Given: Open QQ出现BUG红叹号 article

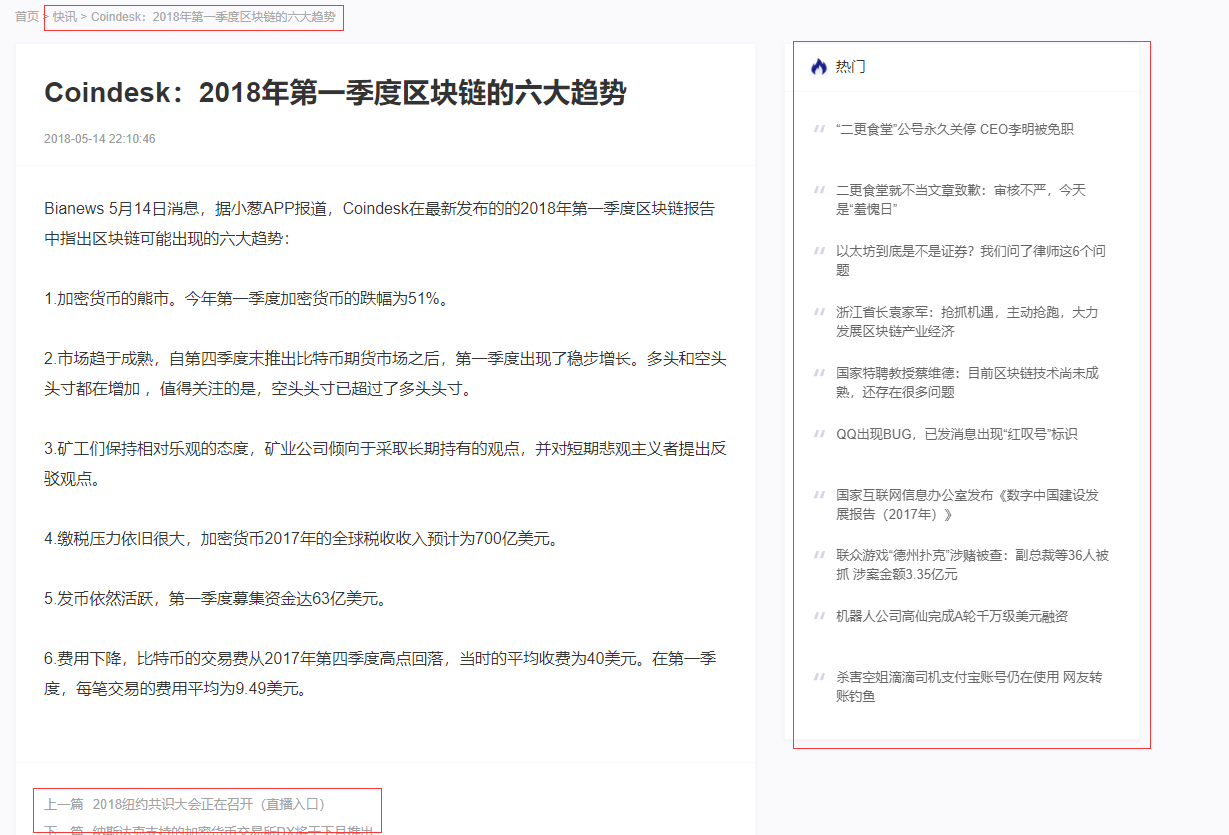Looking at the screenshot, I should (957, 434).
